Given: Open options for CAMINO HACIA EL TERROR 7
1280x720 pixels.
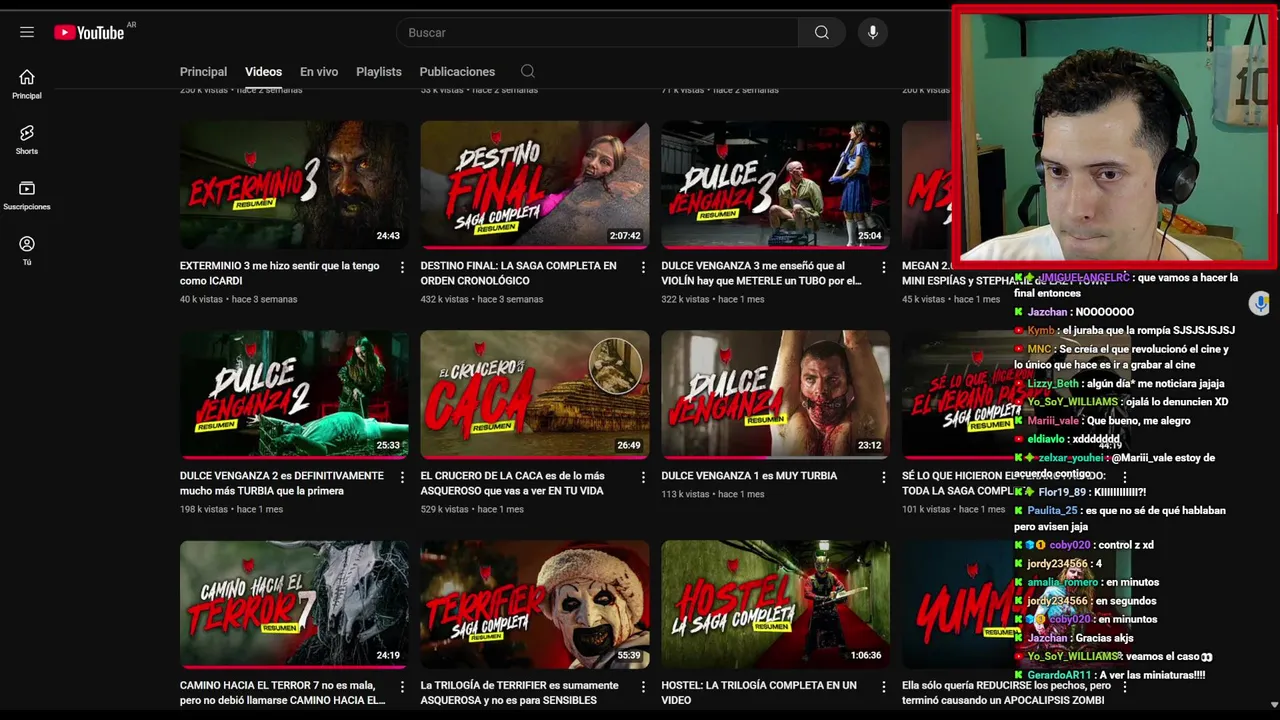Looking at the screenshot, I should (402, 687).
